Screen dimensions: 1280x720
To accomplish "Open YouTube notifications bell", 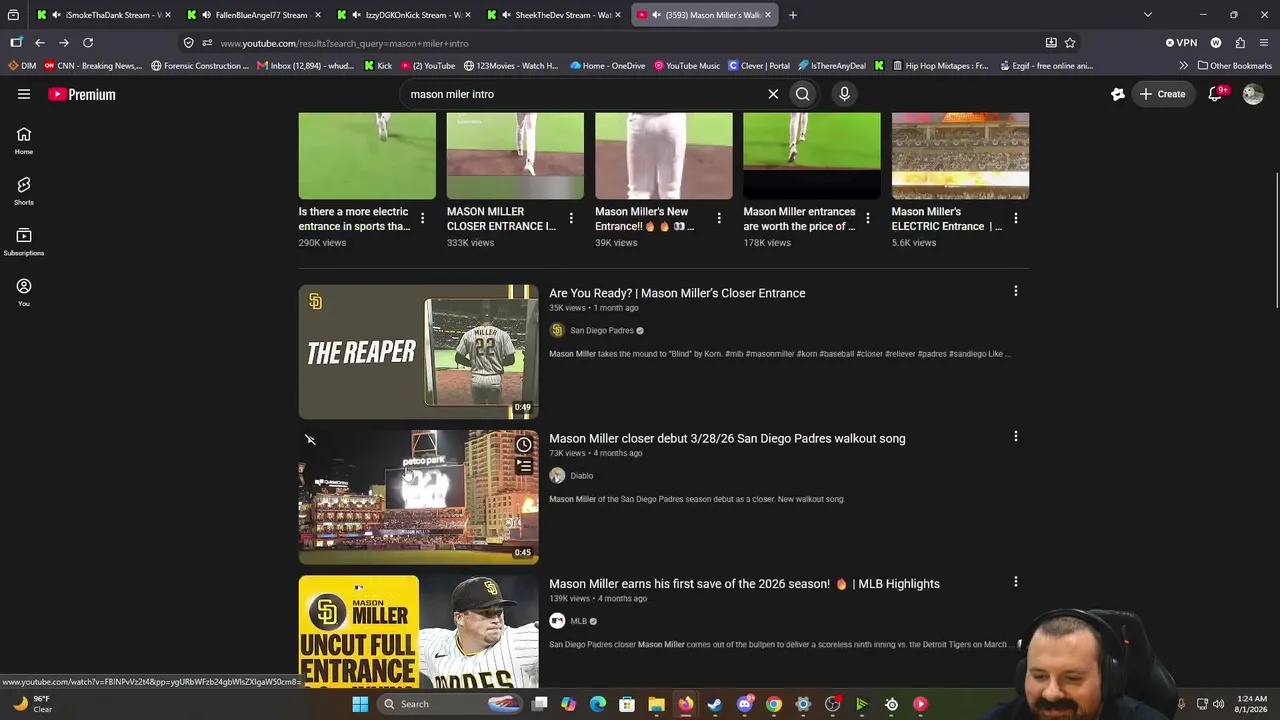I will (x=1215, y=94).
